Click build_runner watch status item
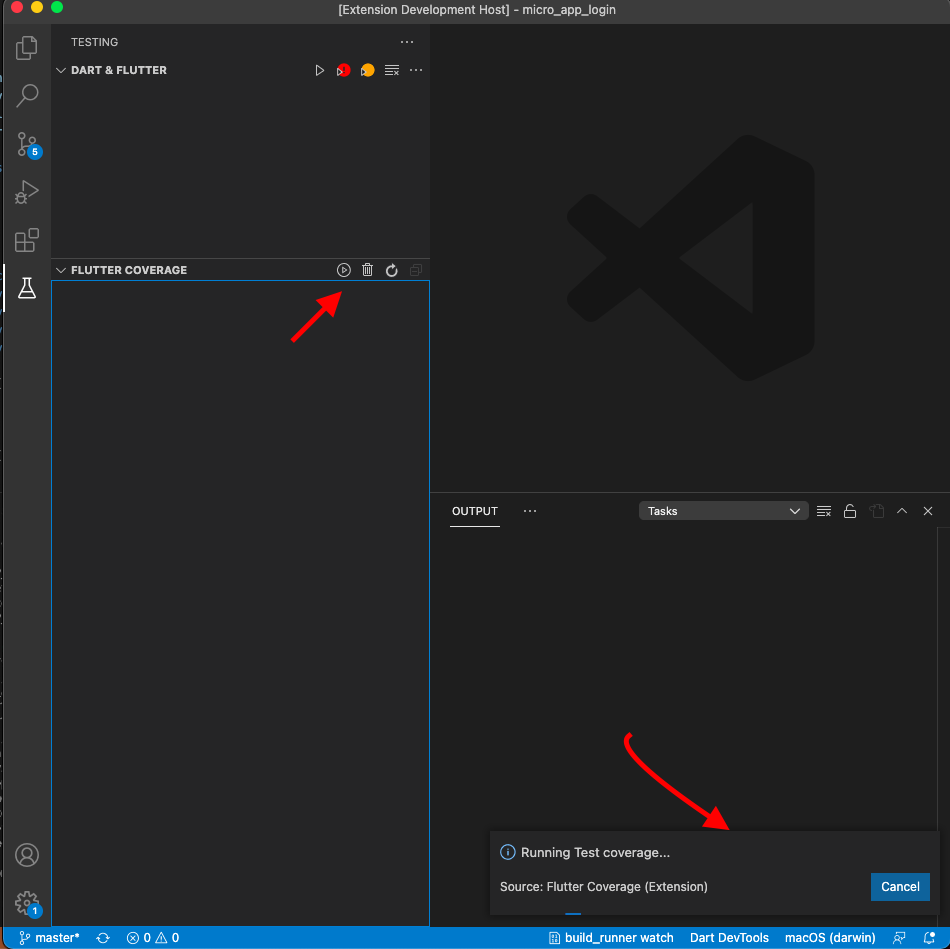The image size is (950, 949). pos(611,937)
